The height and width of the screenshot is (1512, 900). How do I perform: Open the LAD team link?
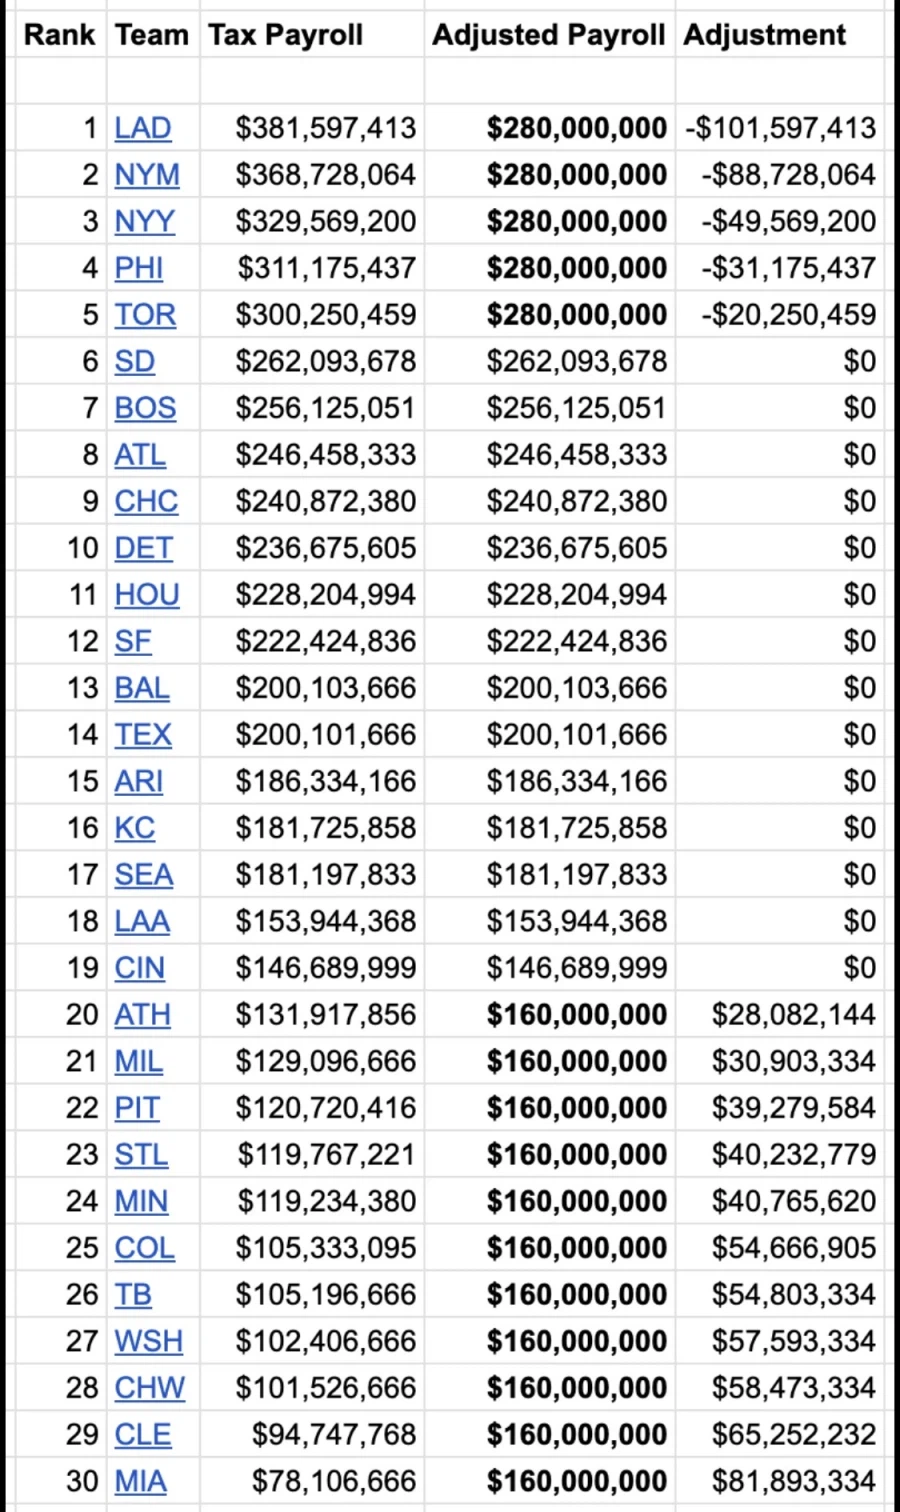coord(143,128)
